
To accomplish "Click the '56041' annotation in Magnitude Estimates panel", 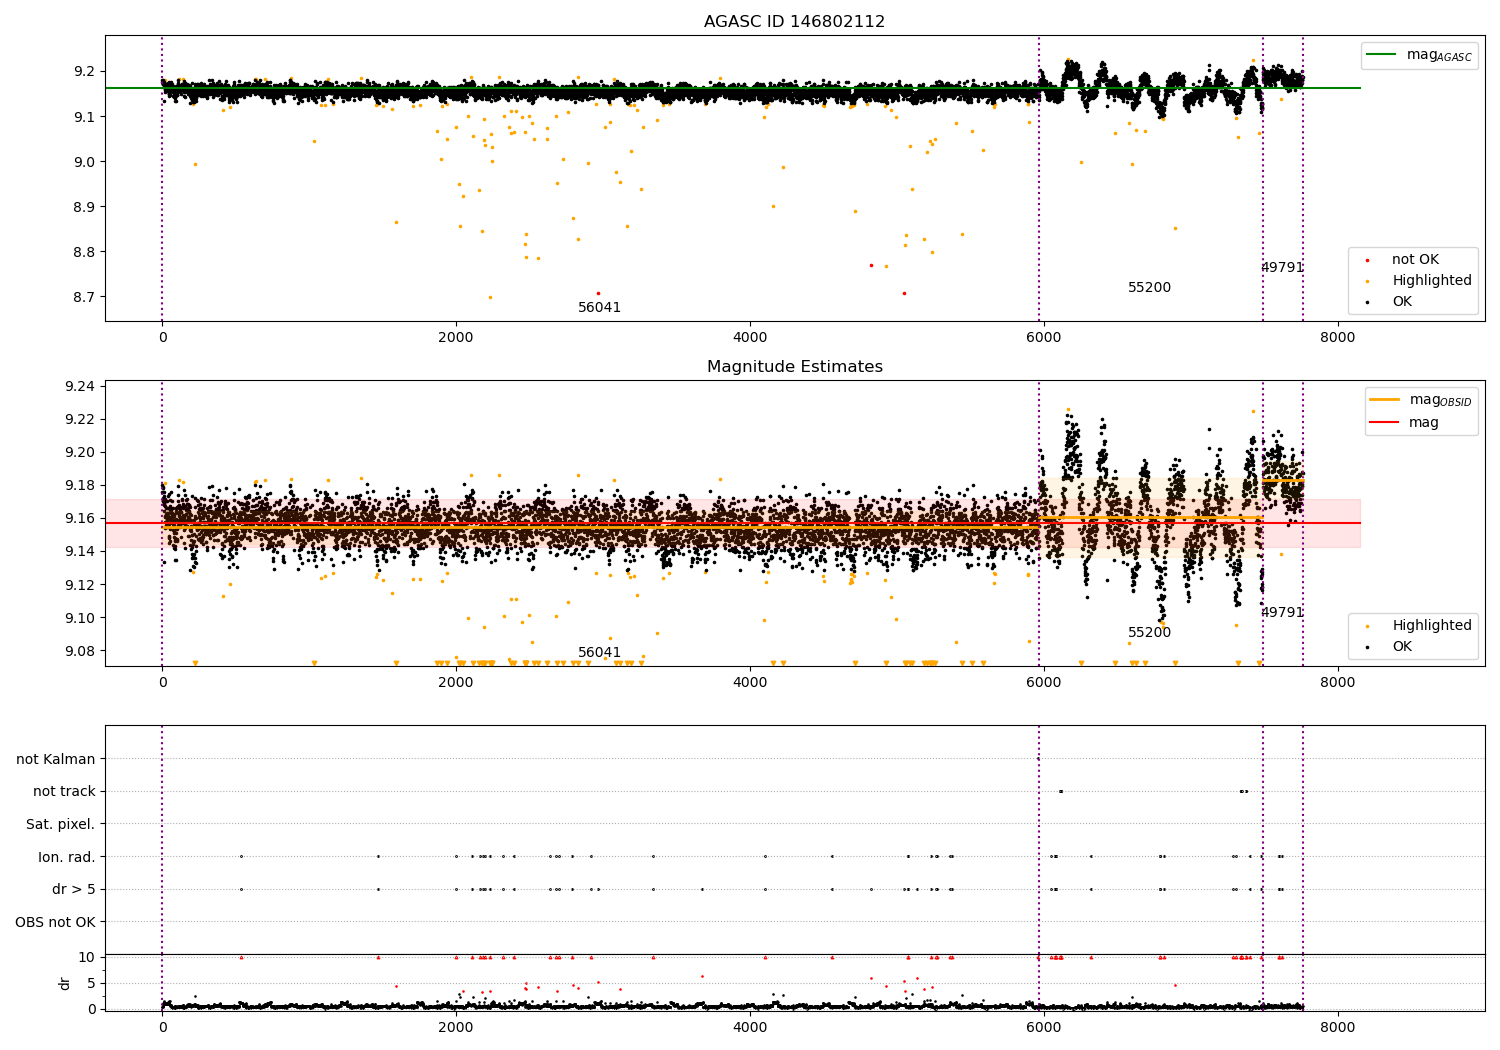I will [x=599, y=653].
